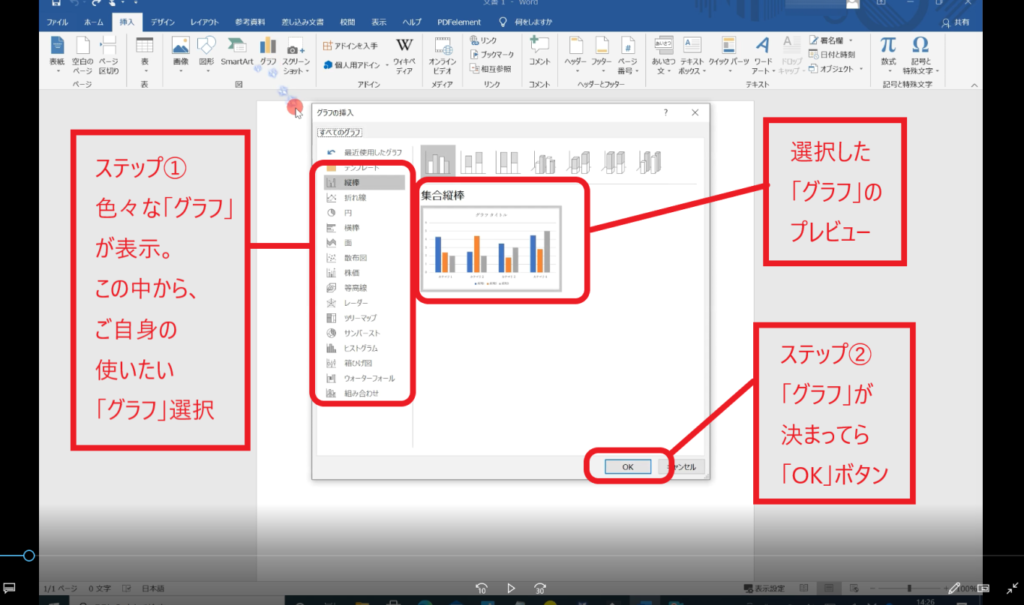This screenshot has width=1024, height=605.
Task: Open the すべてのグラフ tab in dialog
Action: (340, 132)
